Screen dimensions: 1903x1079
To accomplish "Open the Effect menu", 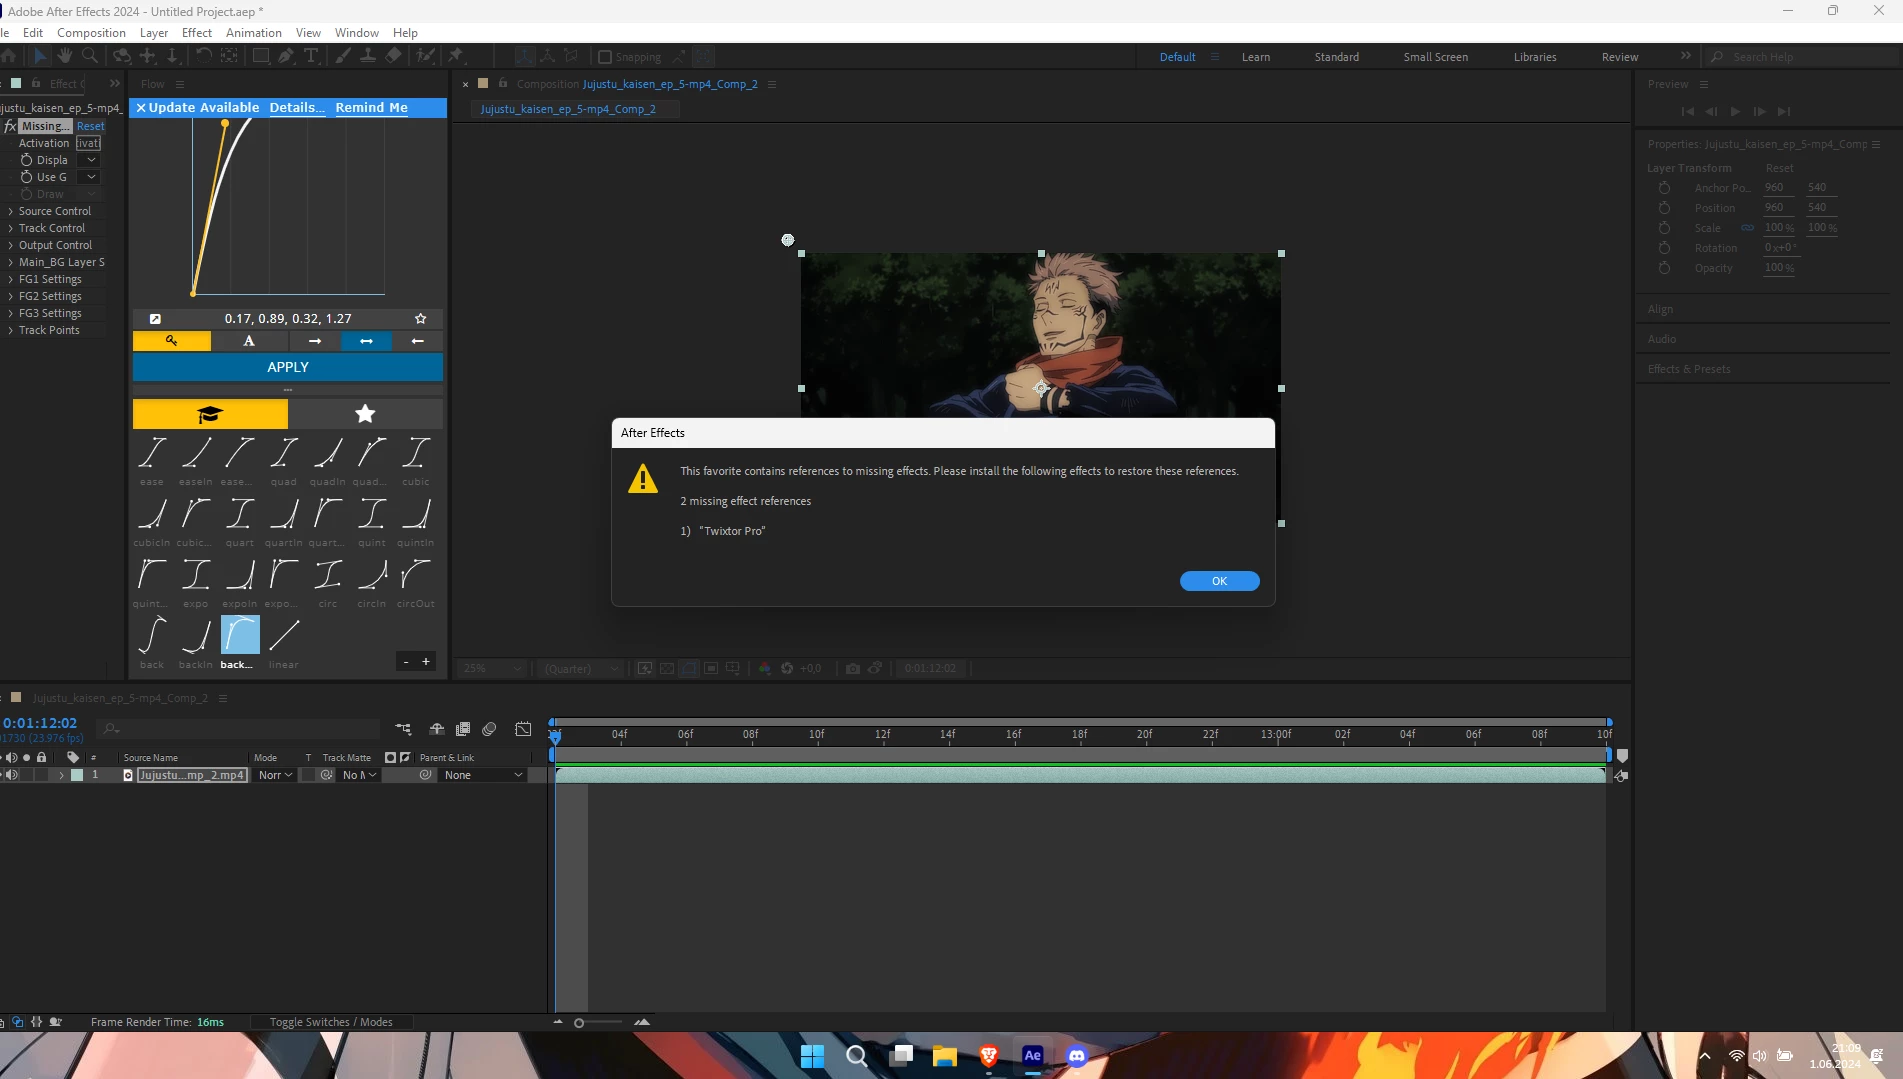I will (197, 32).
